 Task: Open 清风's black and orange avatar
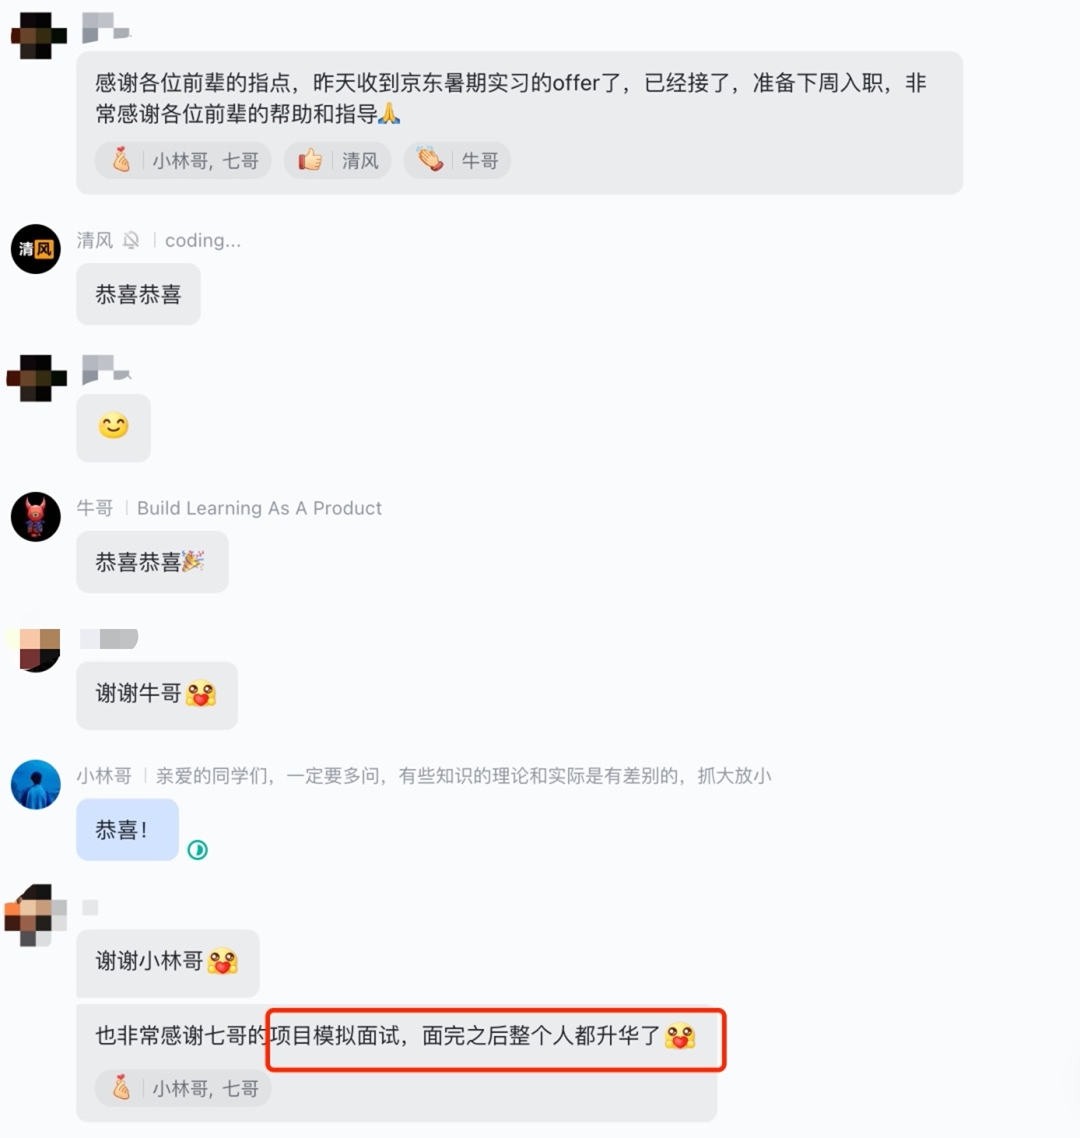click(36, 249)
